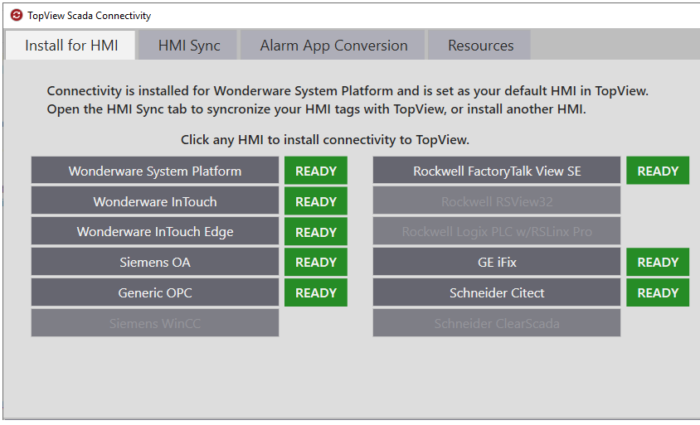Screen dimensions: 700x425
Task: Click READY badge beside Schneider Citect
Action: pos(658,292)
